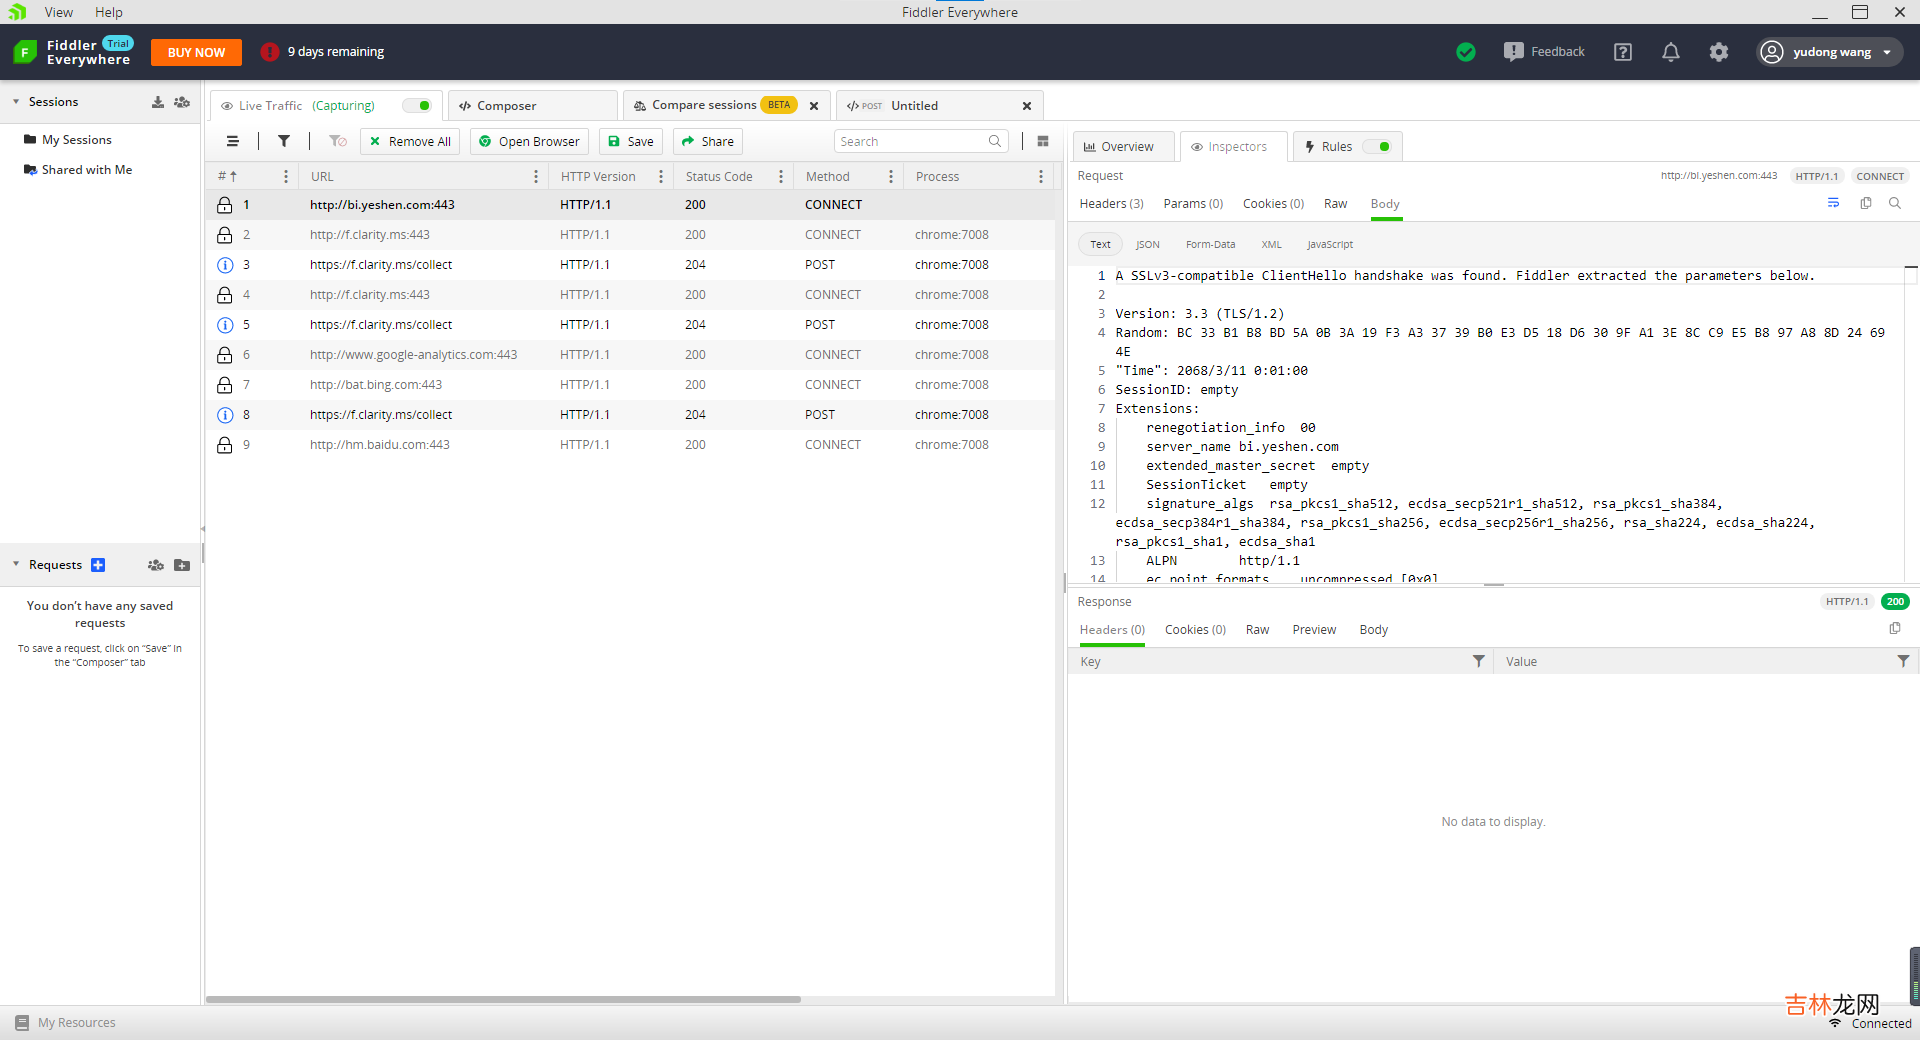The image size is (1920, 1040).
Task: Click the clear filters icon
Action: pyautogui.click(x=338, y=141)
